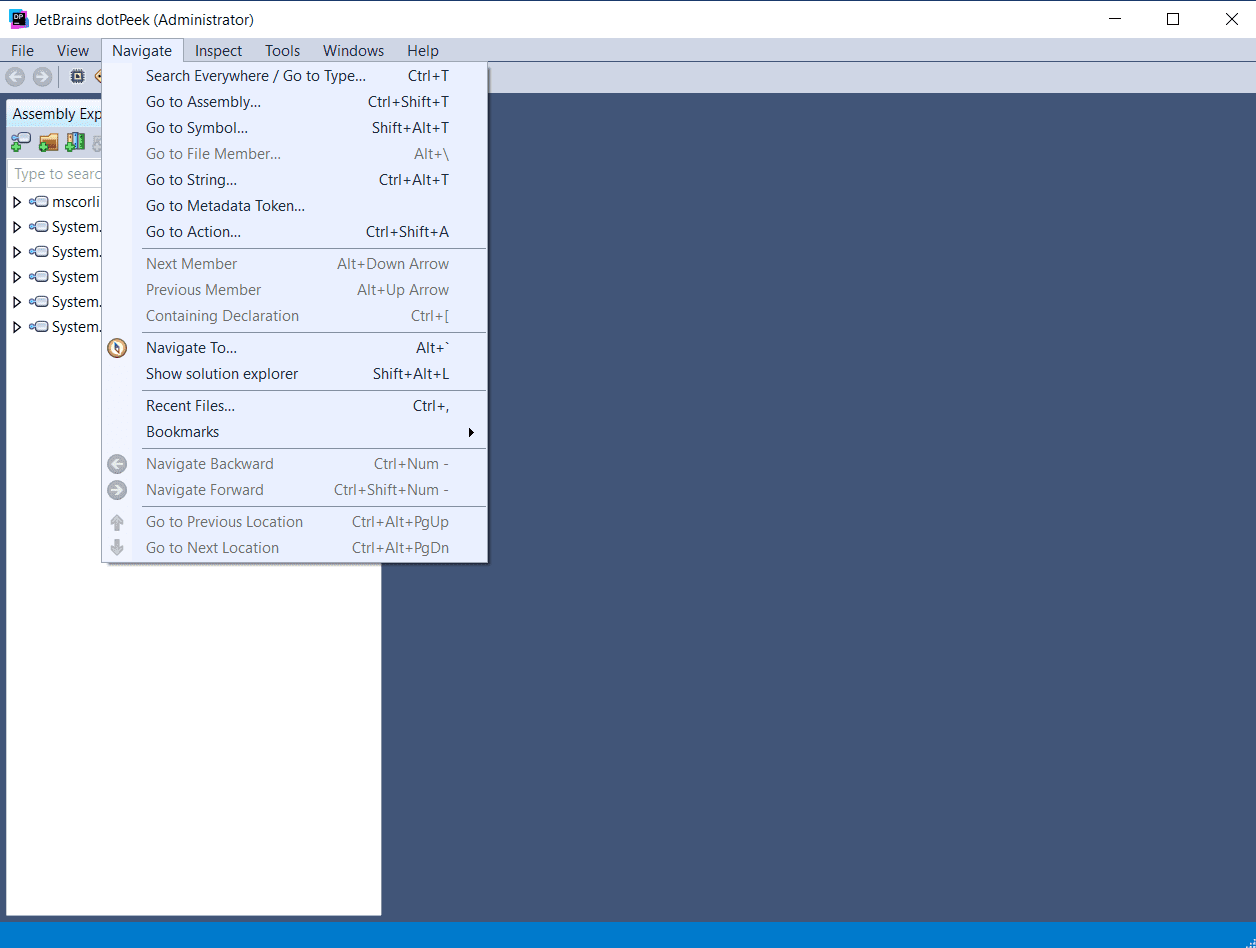This screenshot has width=1256, height=948.
Task: Click the Navigate Backward arrow icon in menu
Action: (117, 464)
